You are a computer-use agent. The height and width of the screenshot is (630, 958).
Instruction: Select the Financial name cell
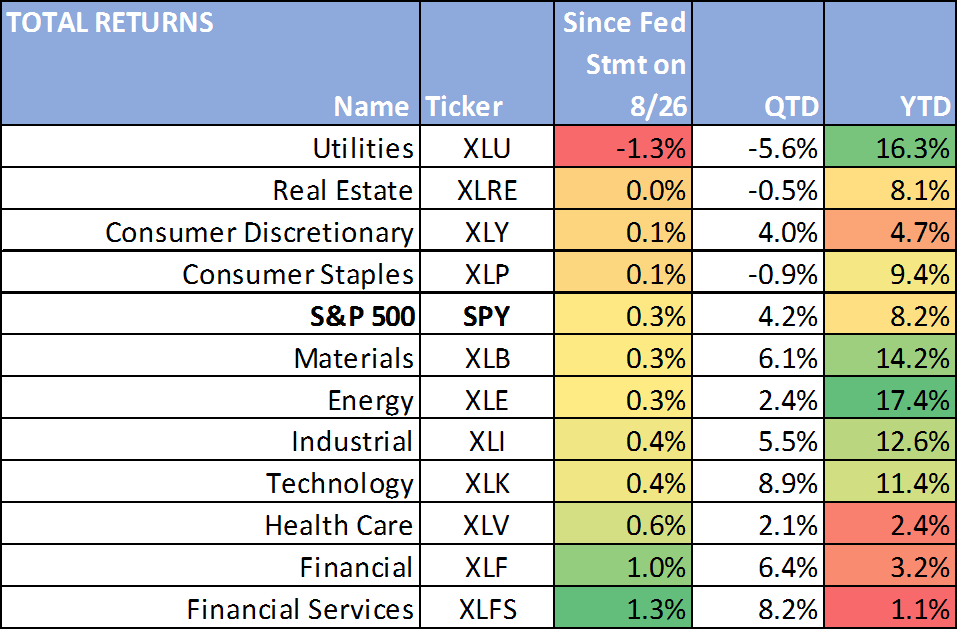211,566
